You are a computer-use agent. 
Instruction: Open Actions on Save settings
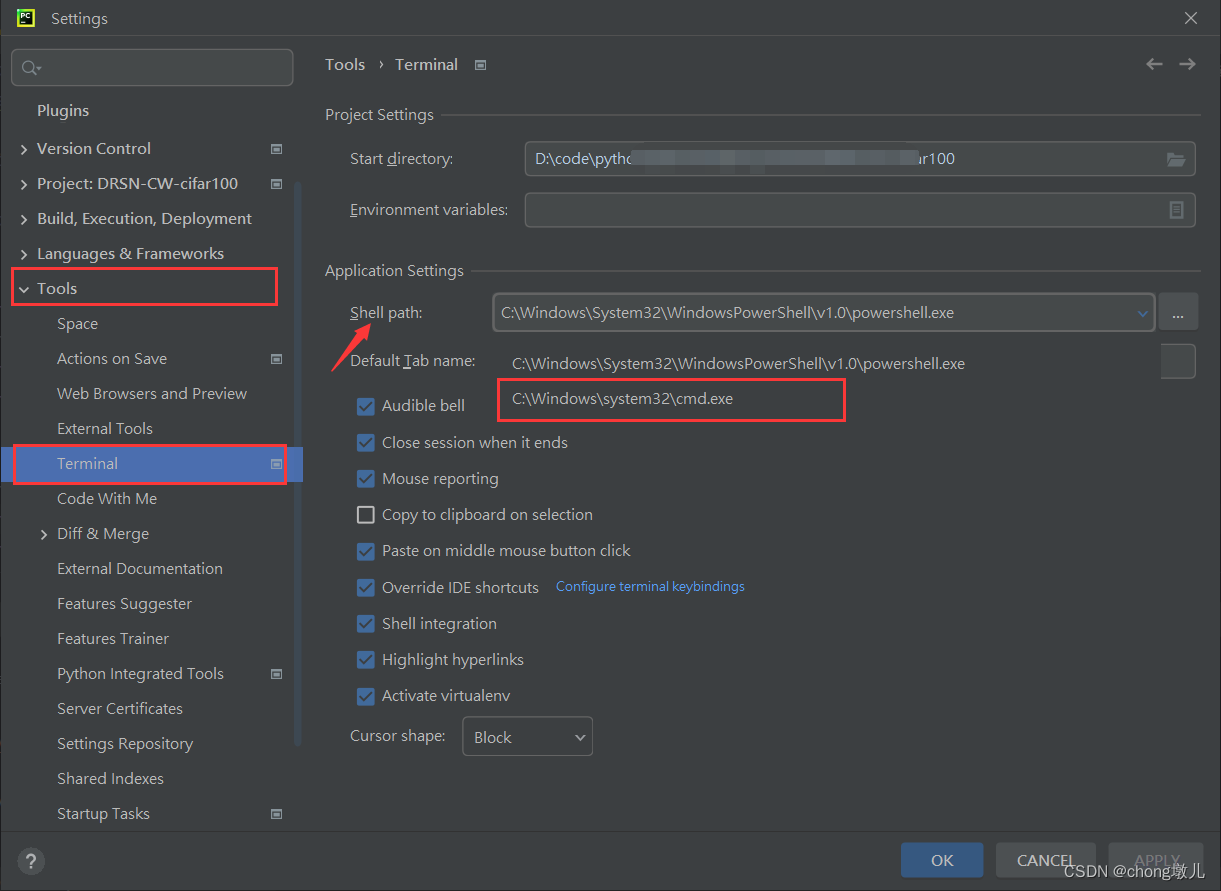pos(112,359)
